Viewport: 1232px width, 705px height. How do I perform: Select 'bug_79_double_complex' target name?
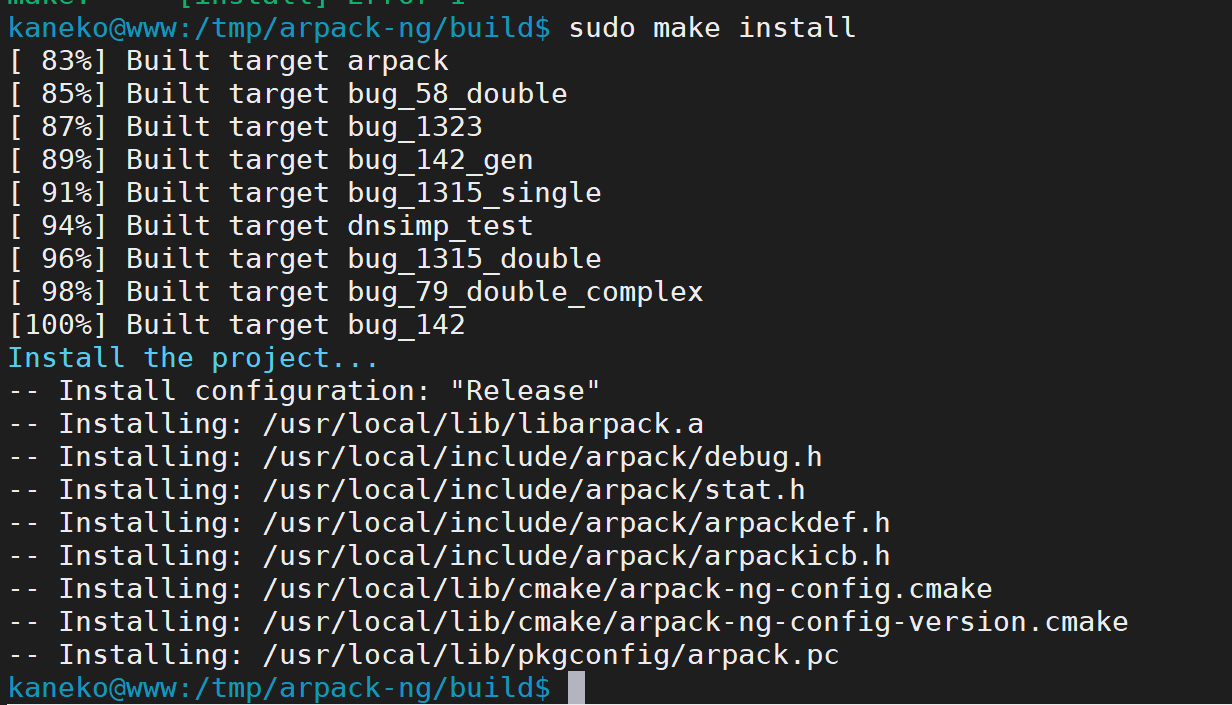coord(525,291)
